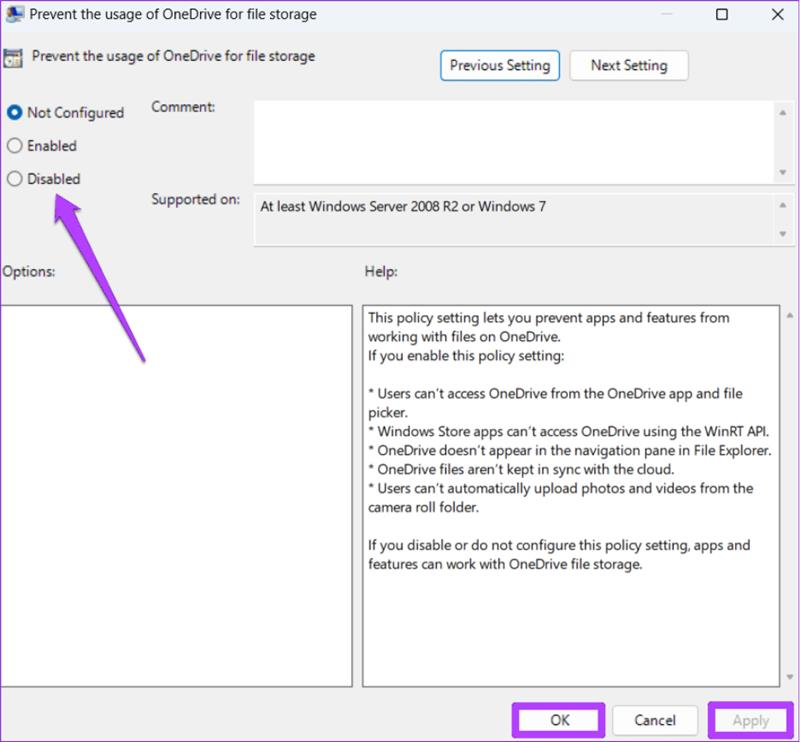Click the 'At least Windows Server 2008 R2 or Windows 7' text
The width and height of the screenshot is (800, 742).
pyautogui.click(x=403, y=206)
